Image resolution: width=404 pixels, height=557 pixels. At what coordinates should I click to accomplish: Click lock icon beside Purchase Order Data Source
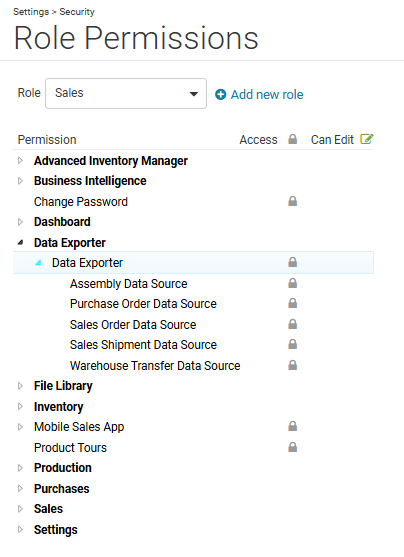[x=292, y=303]
